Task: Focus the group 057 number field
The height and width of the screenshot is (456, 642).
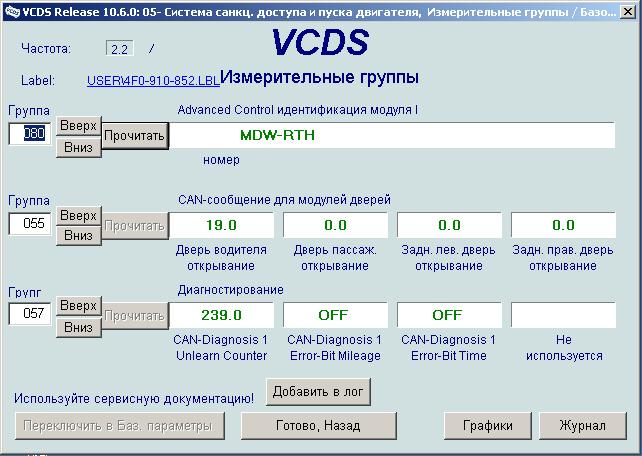Action: 28,315
